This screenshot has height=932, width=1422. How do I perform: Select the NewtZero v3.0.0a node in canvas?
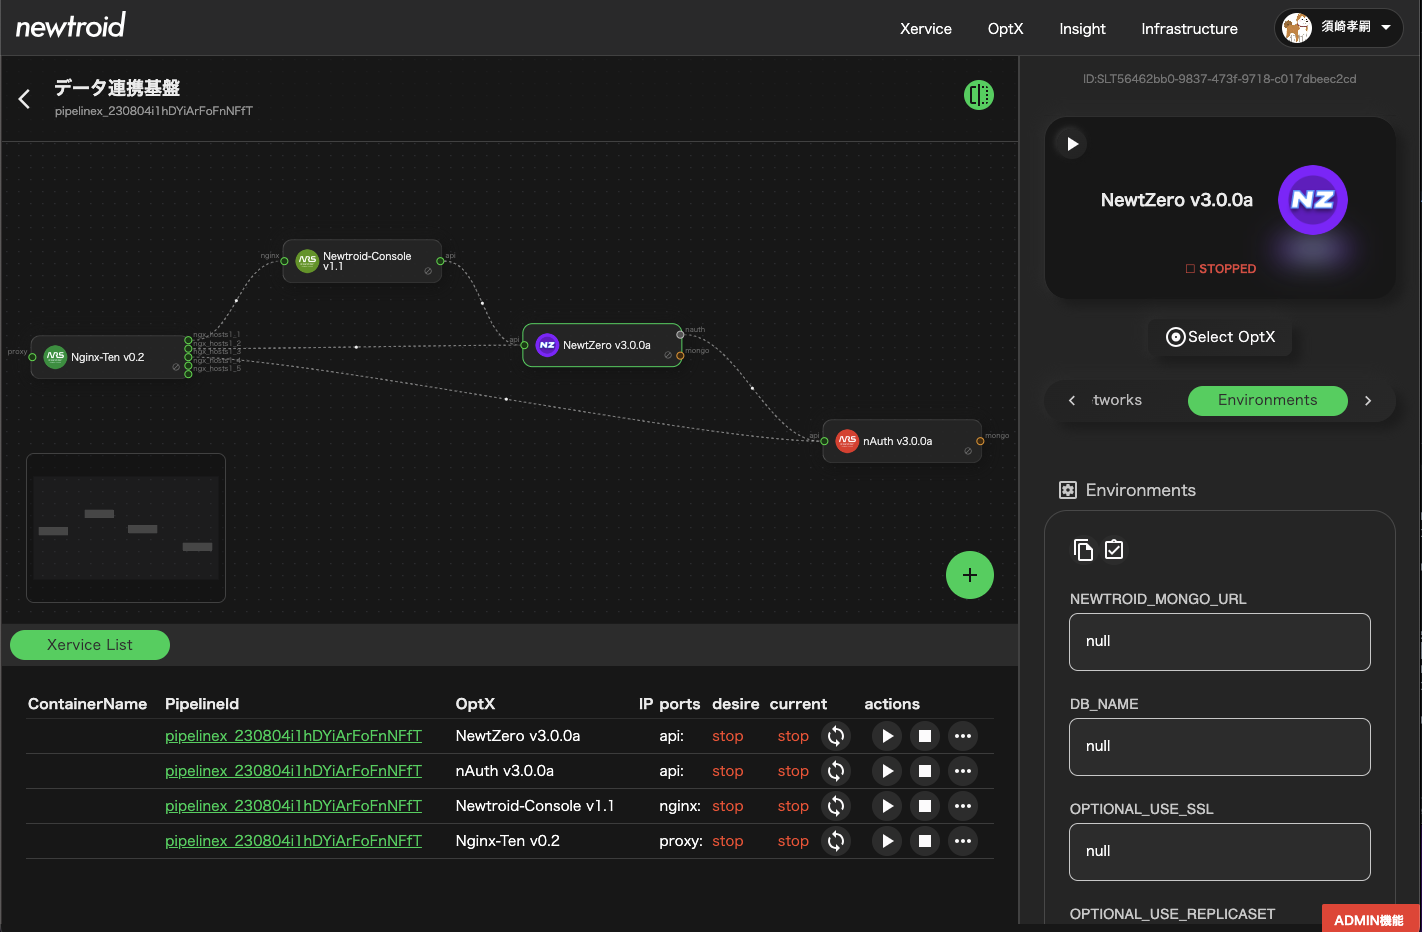tap(602, 345)
